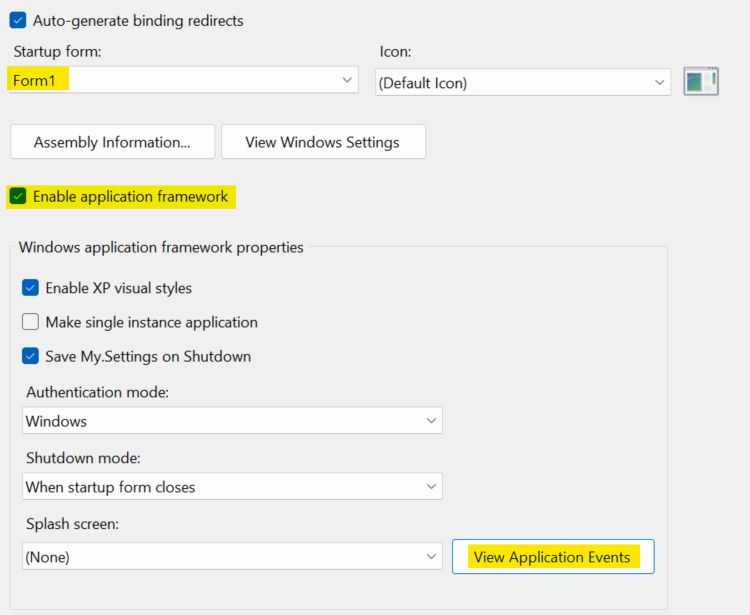Viewport: 750px width, 615px height.
Task: Toggle Auto-generate binding redirects checkbox
Action: (x=18, y=20)
